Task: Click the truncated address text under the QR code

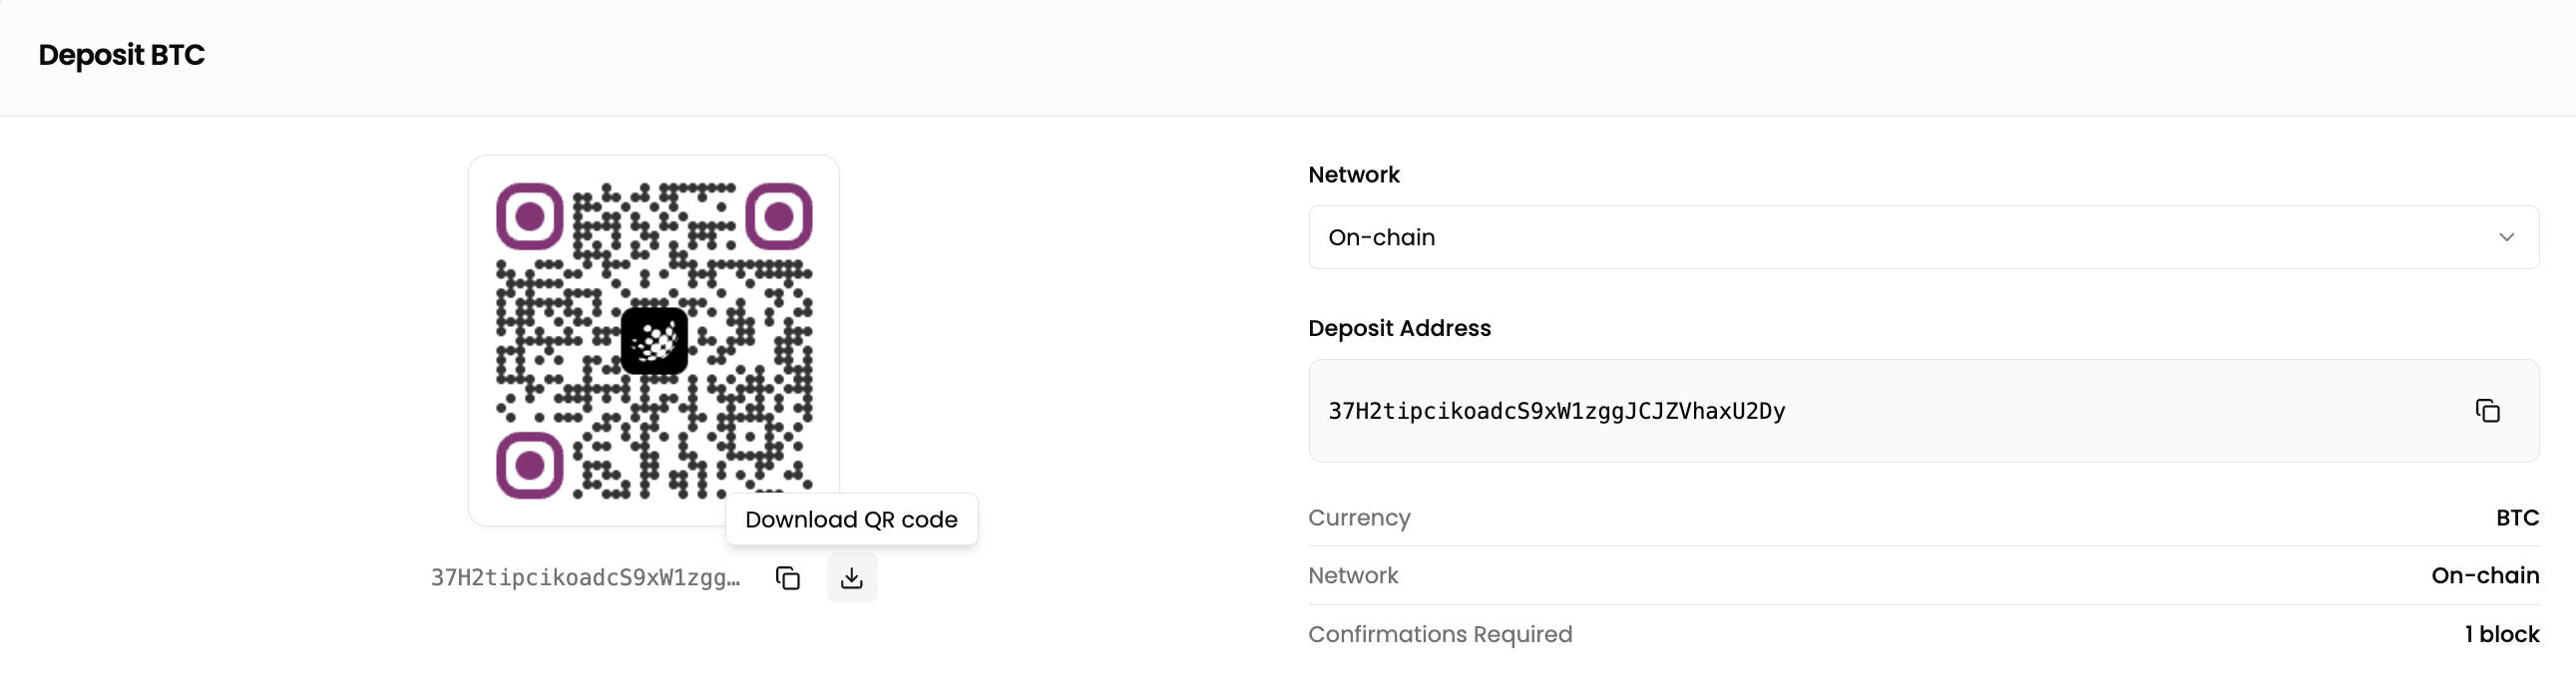Action: (585, 578)
